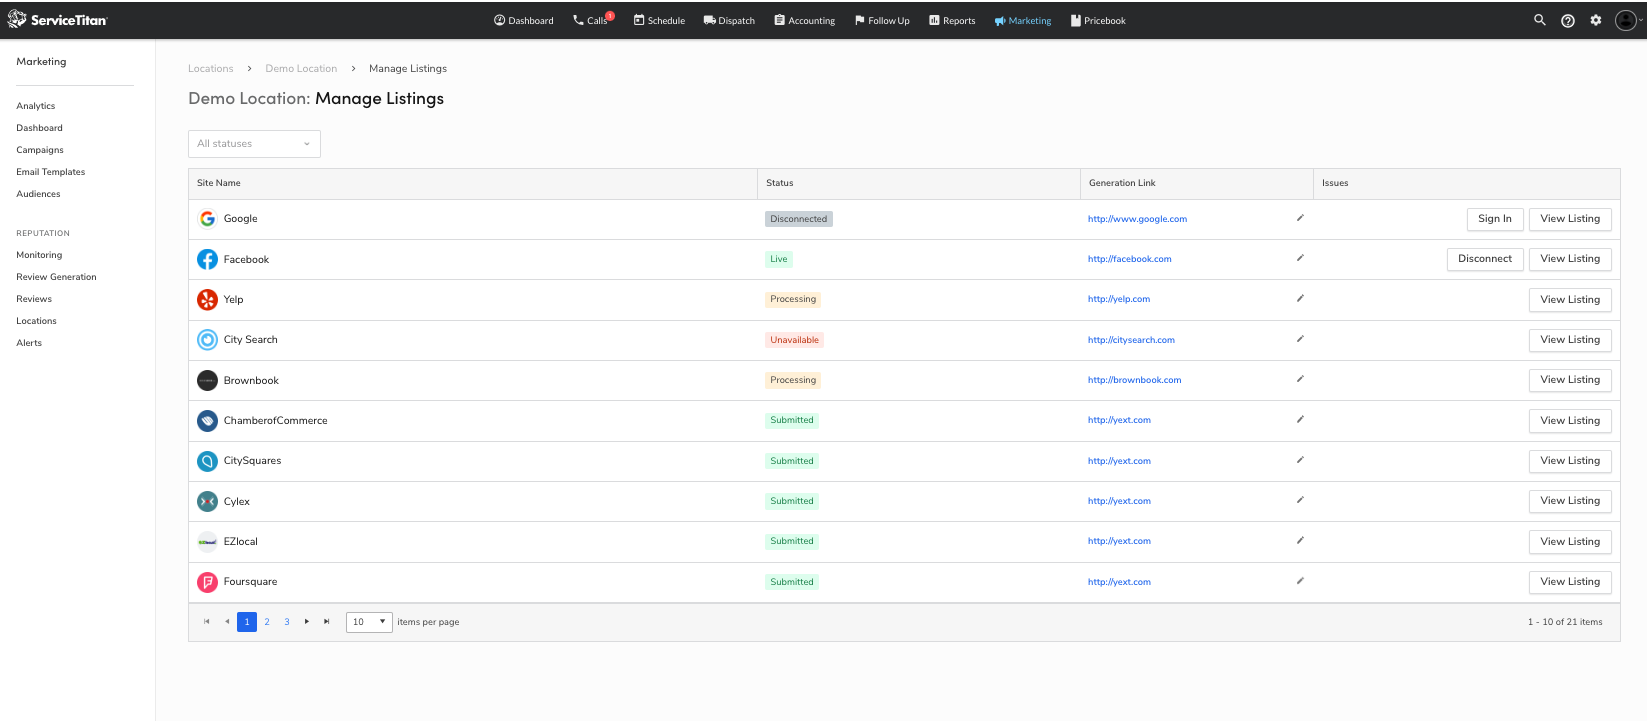Click the EZlocal logo icon
This screenshot has width=1647, height=721.
pyautogui.click(x=207, y=542)
